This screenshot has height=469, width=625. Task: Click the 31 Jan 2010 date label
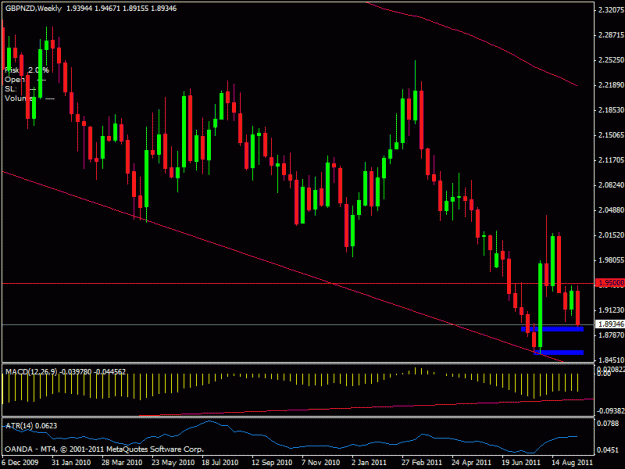(71, 463)
